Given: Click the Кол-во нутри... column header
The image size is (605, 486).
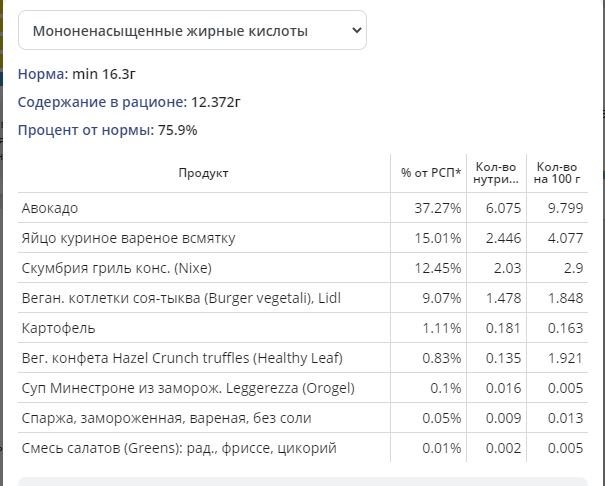Looking at the screenshot, I should tap(496, 173).
